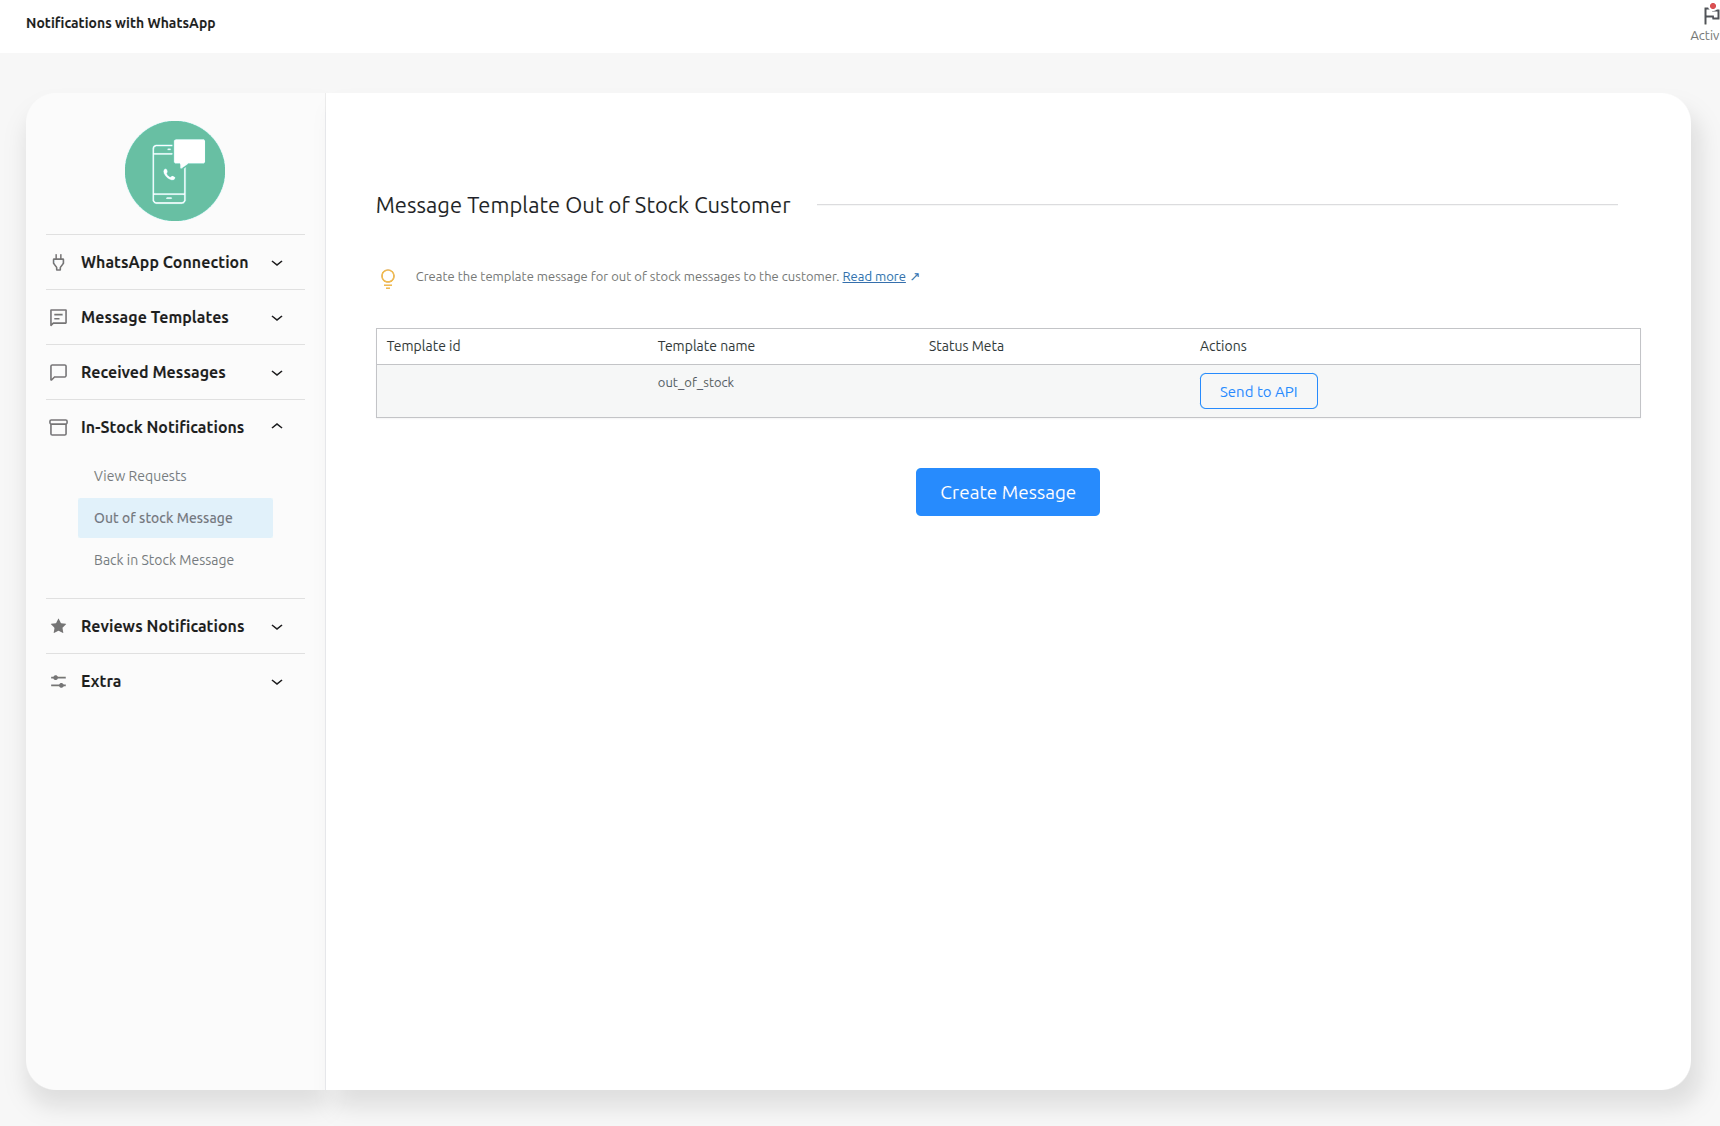
Task: Click the lightbulb tip icon
Action: 388,278
